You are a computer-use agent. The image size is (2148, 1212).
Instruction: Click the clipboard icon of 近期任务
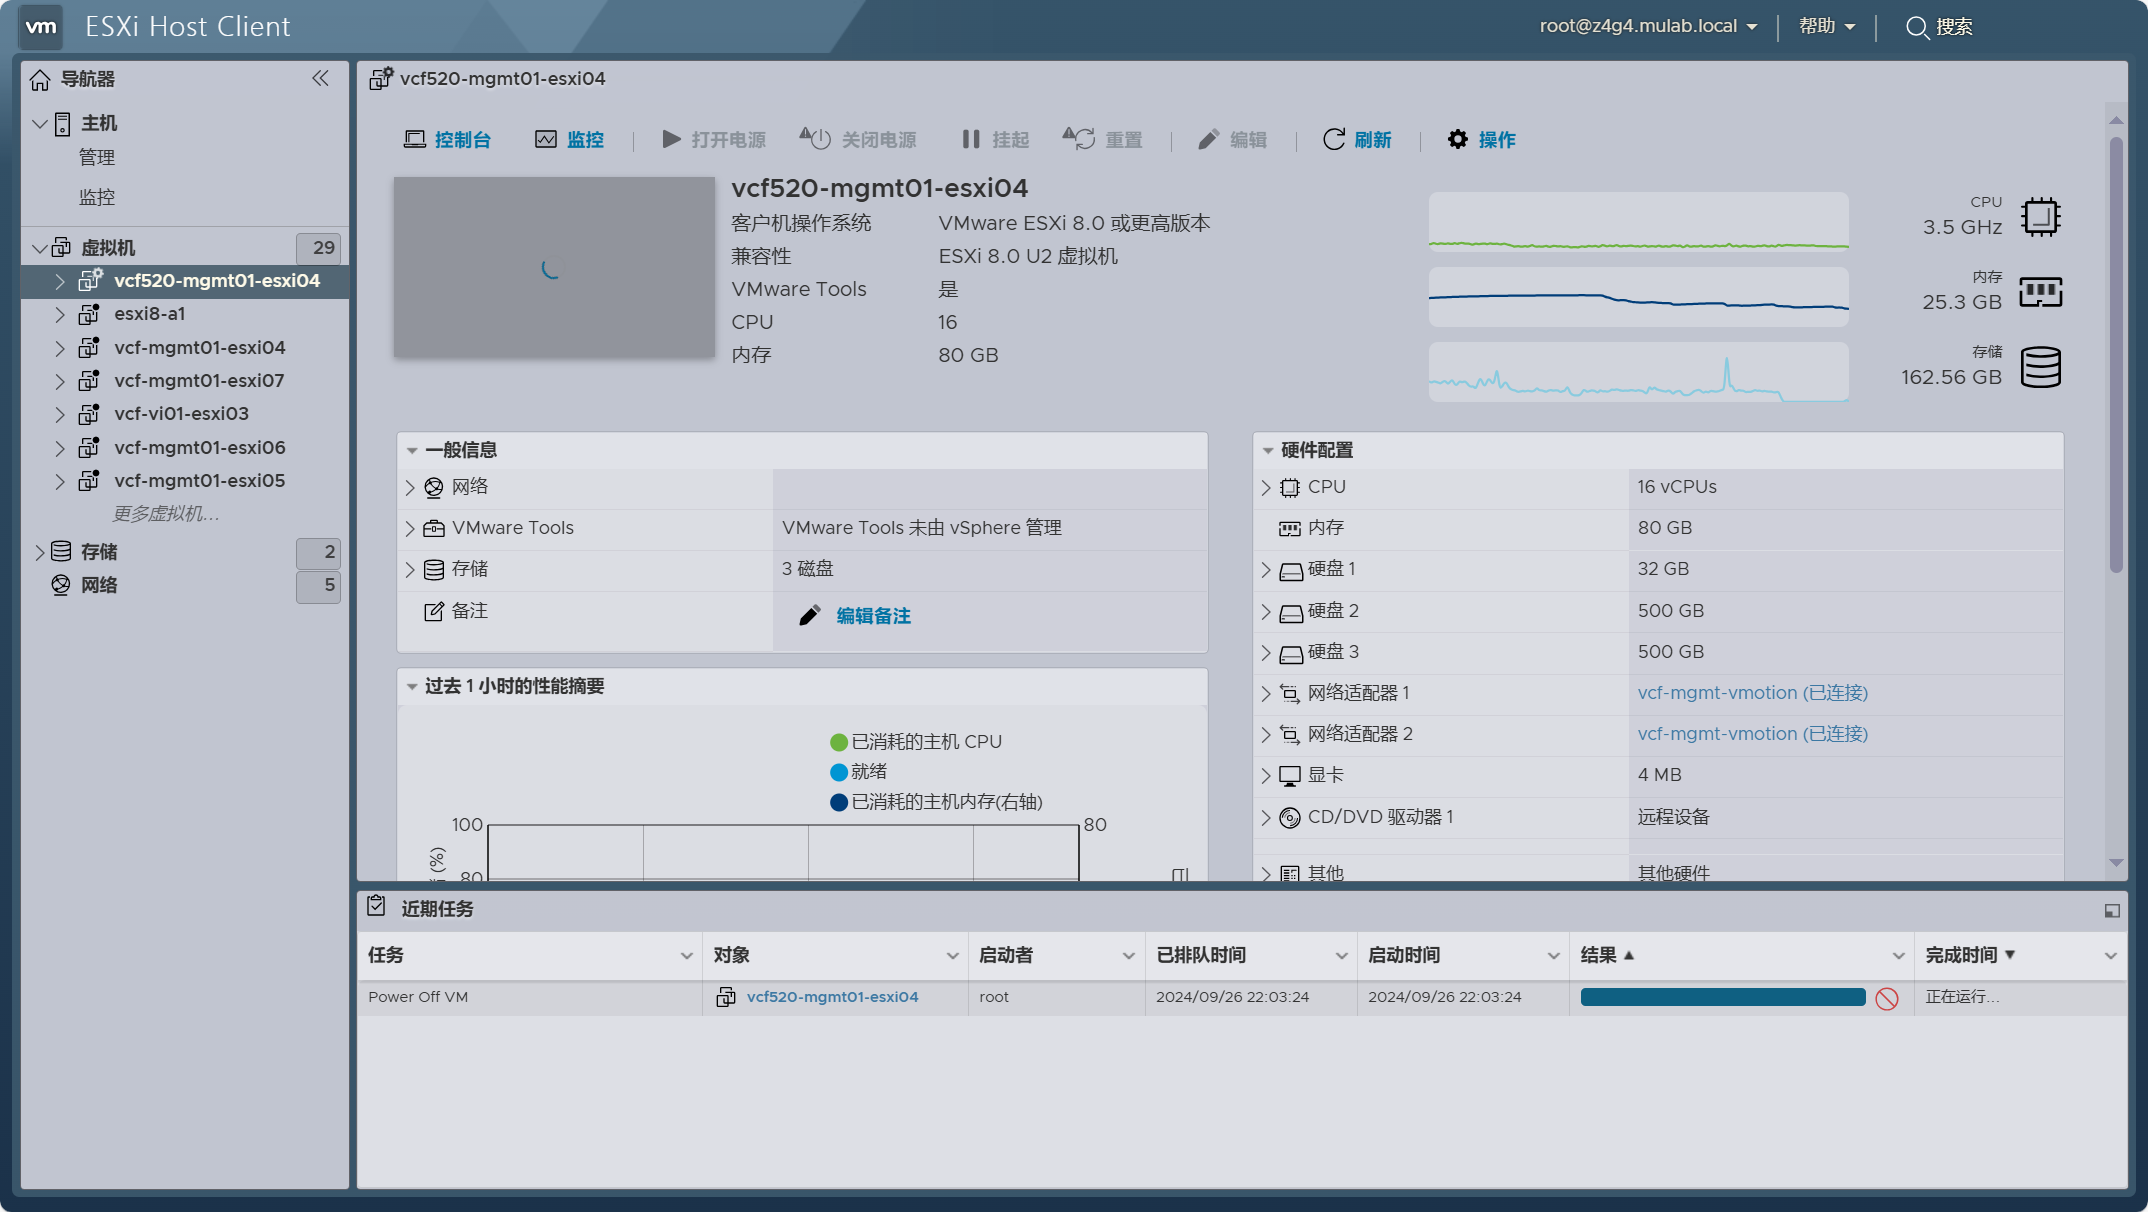(x=376, y=907)
